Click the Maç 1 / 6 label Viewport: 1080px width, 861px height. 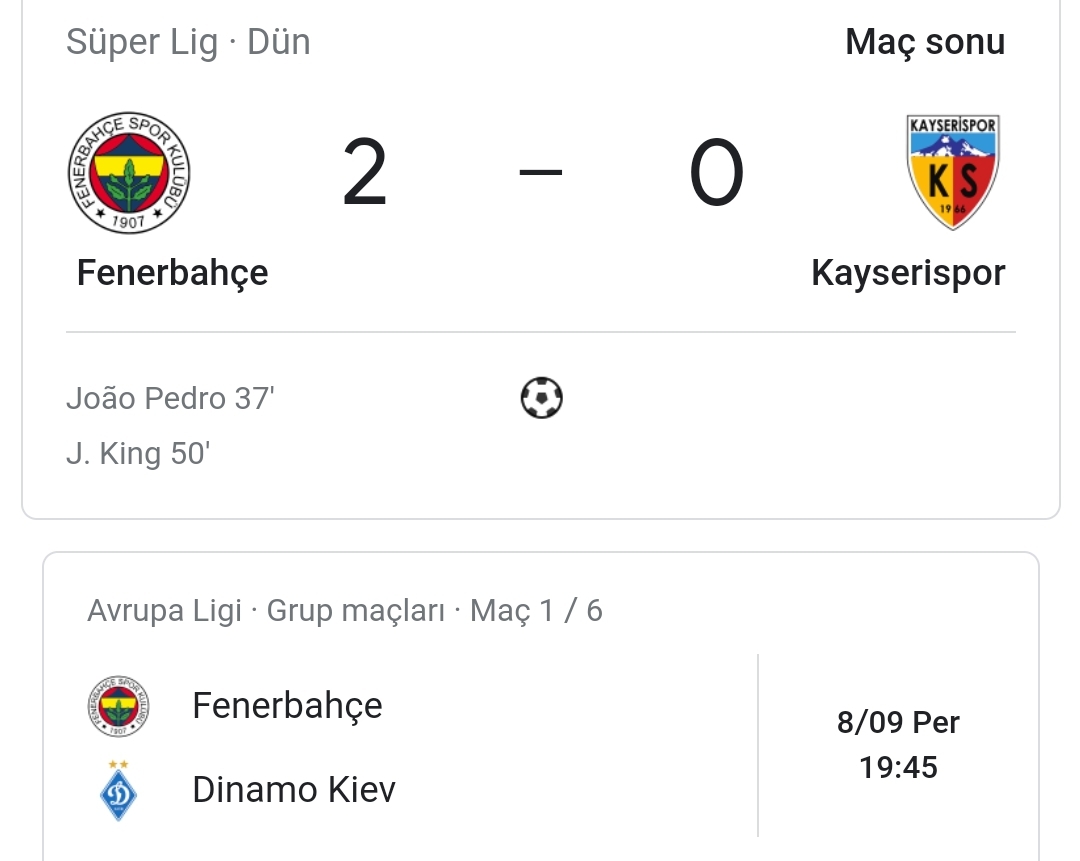click(537, 610)
